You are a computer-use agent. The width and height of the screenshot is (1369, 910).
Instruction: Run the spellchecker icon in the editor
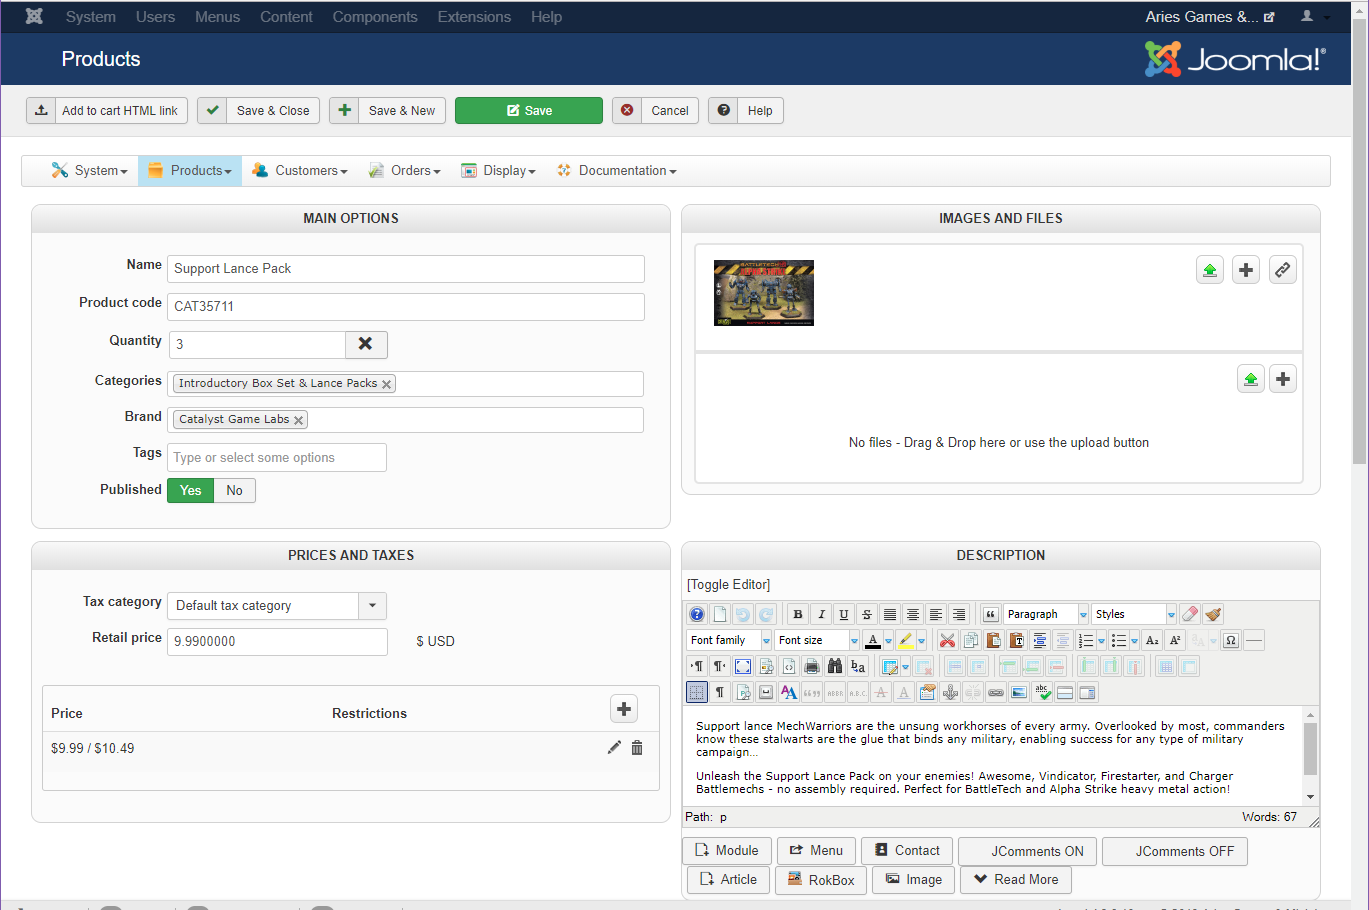tap(1042, 692)
